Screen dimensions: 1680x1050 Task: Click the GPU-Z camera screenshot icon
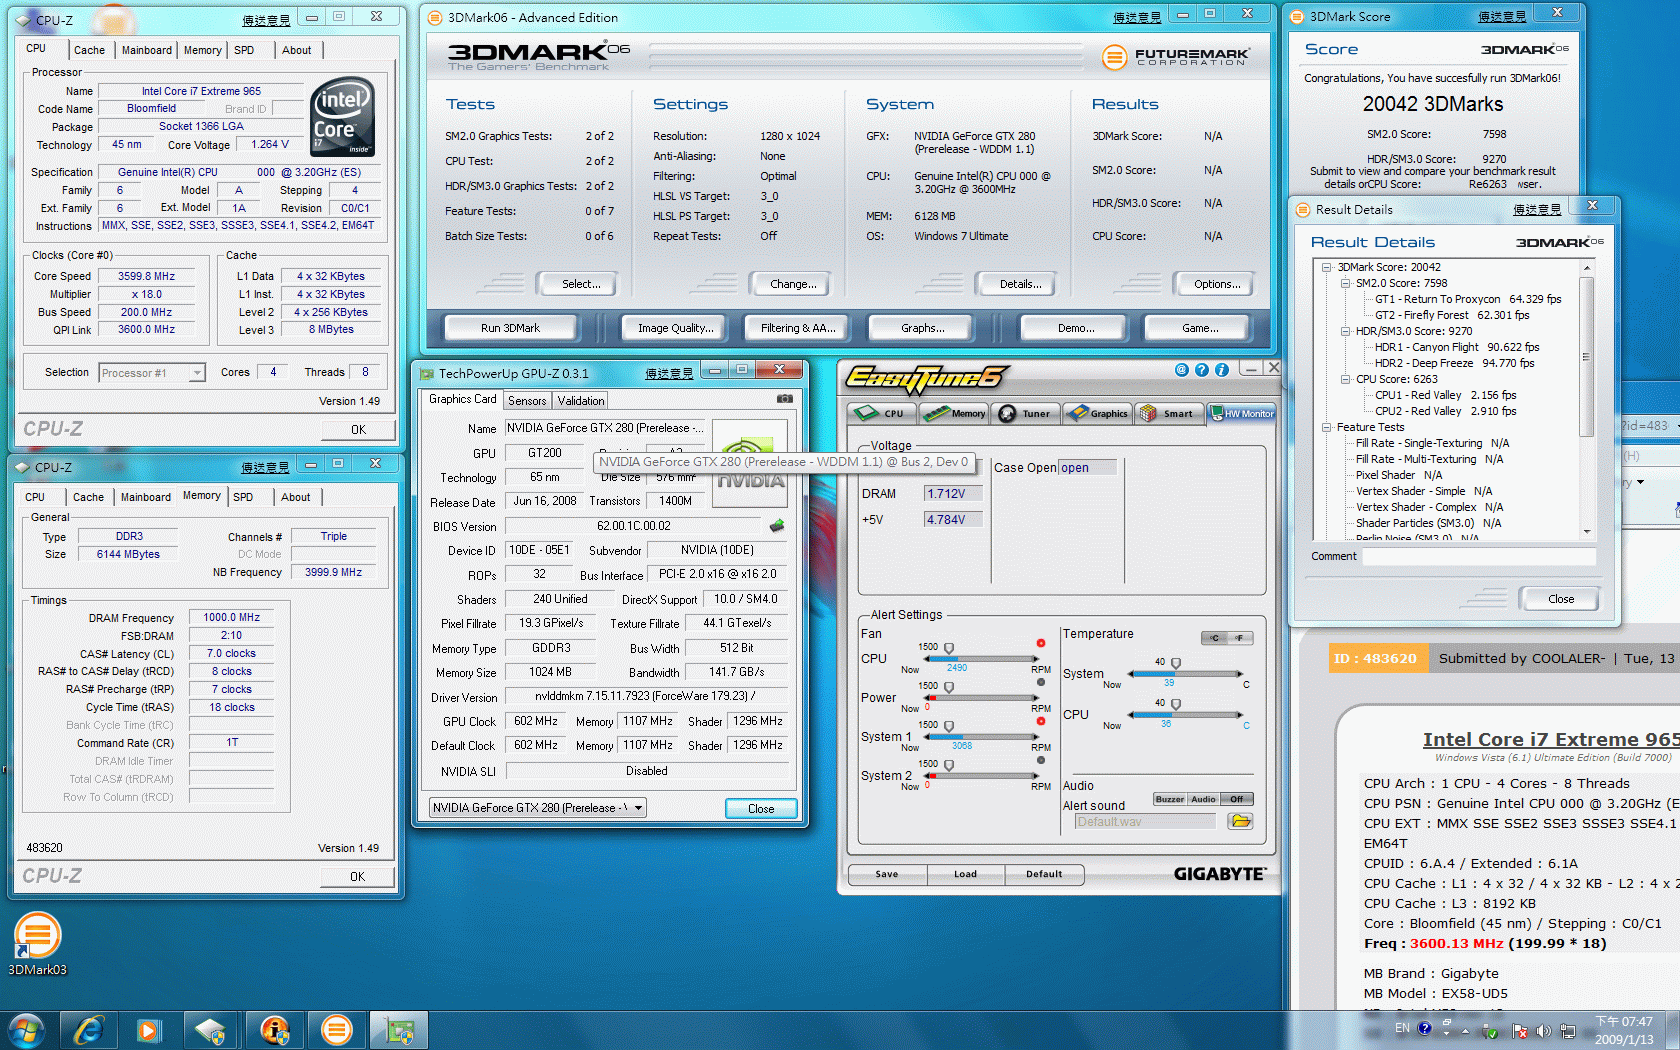click(785, 398)
